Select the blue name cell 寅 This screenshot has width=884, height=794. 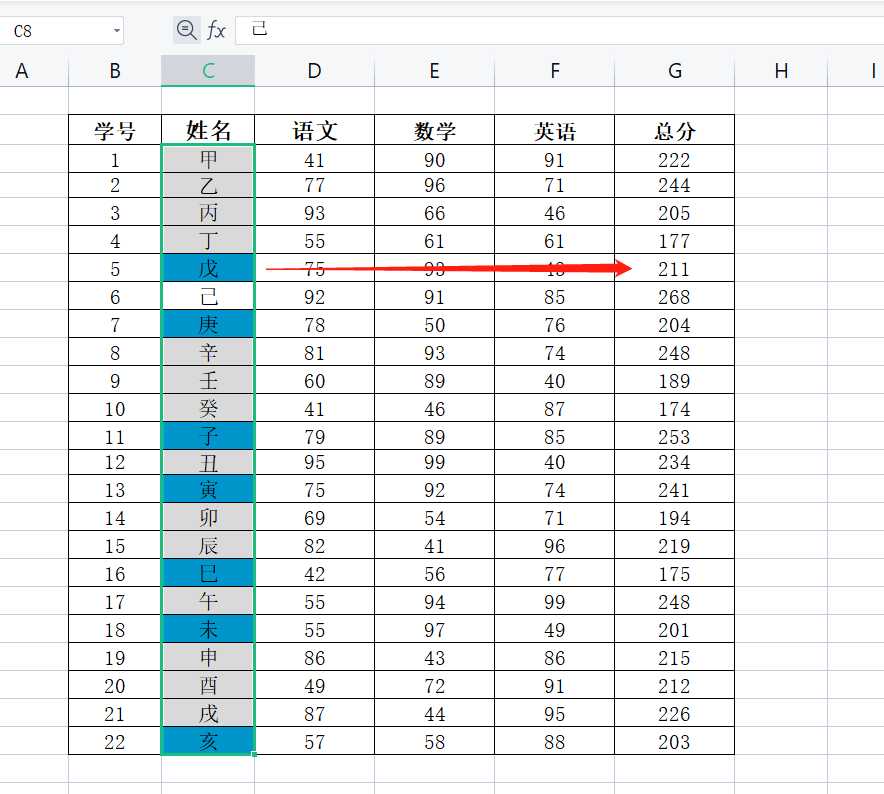pyautogui.click(x=208, y=489)
